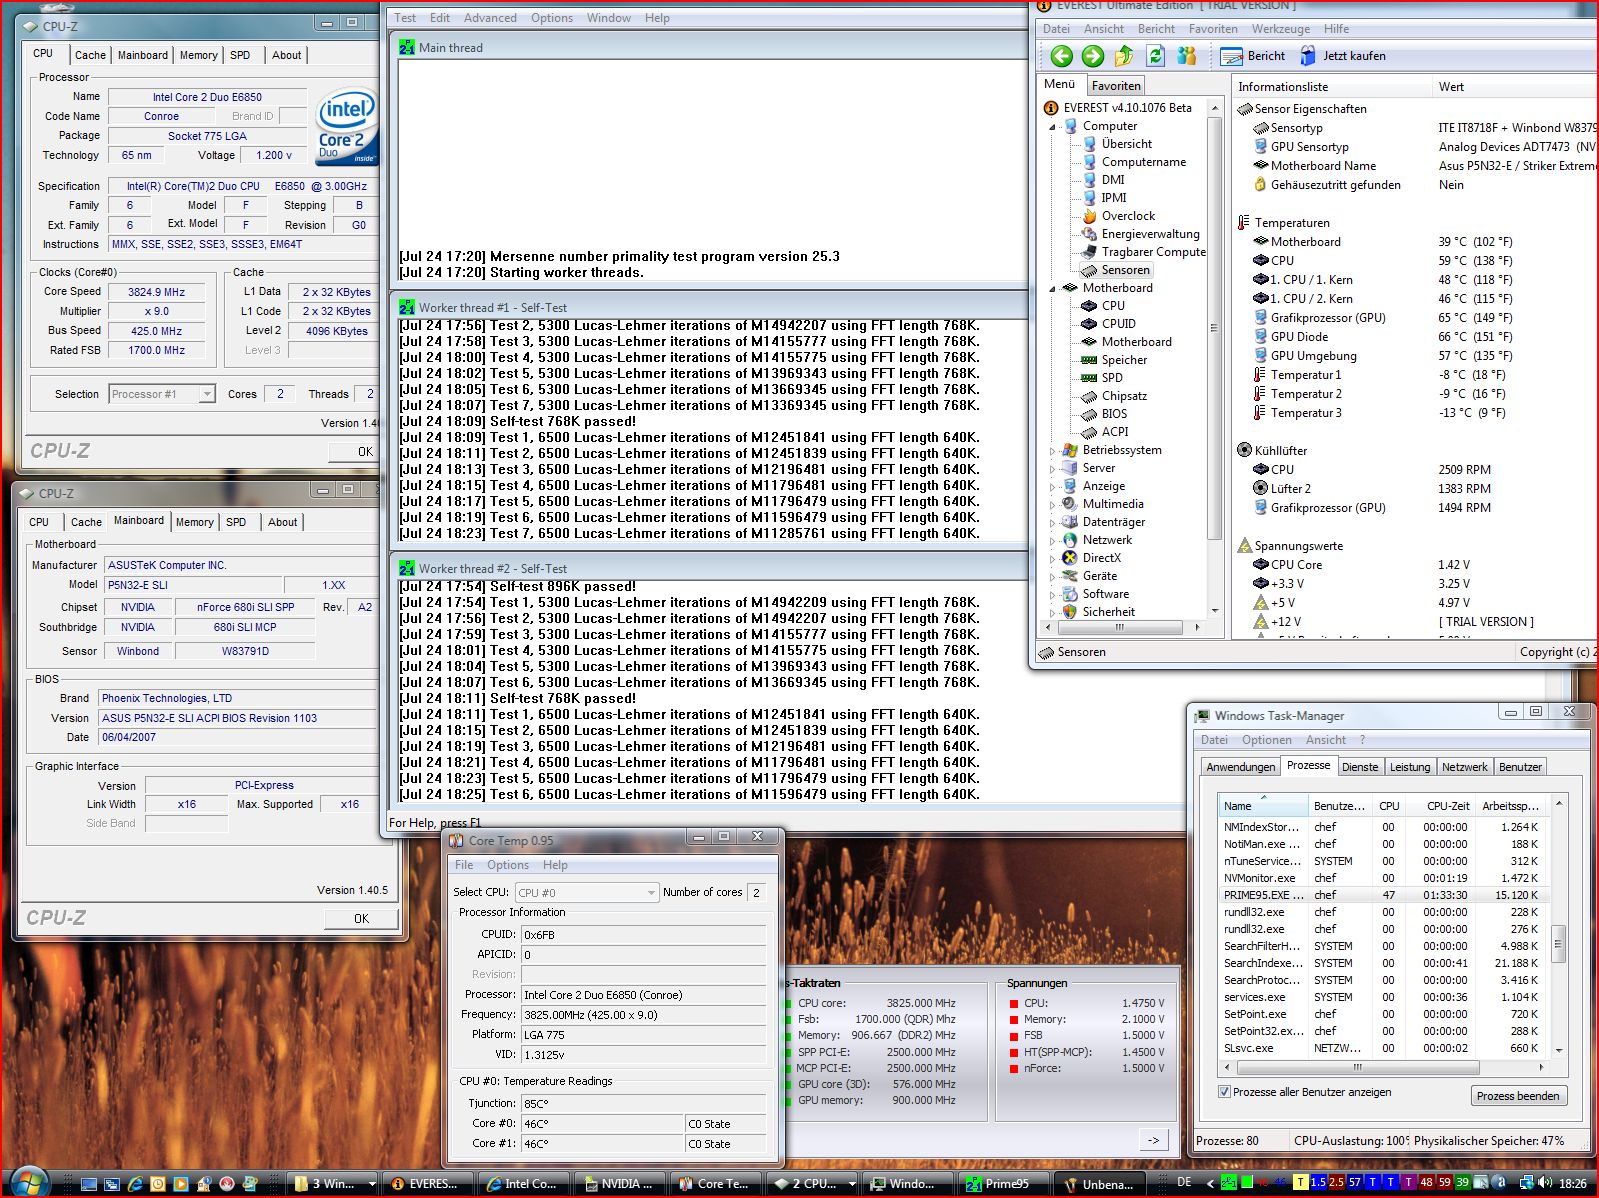The image size is (1599, 1198).
Task: Switch to Leistung tab in Task-Manager
Action: (x=1410, y=767)
